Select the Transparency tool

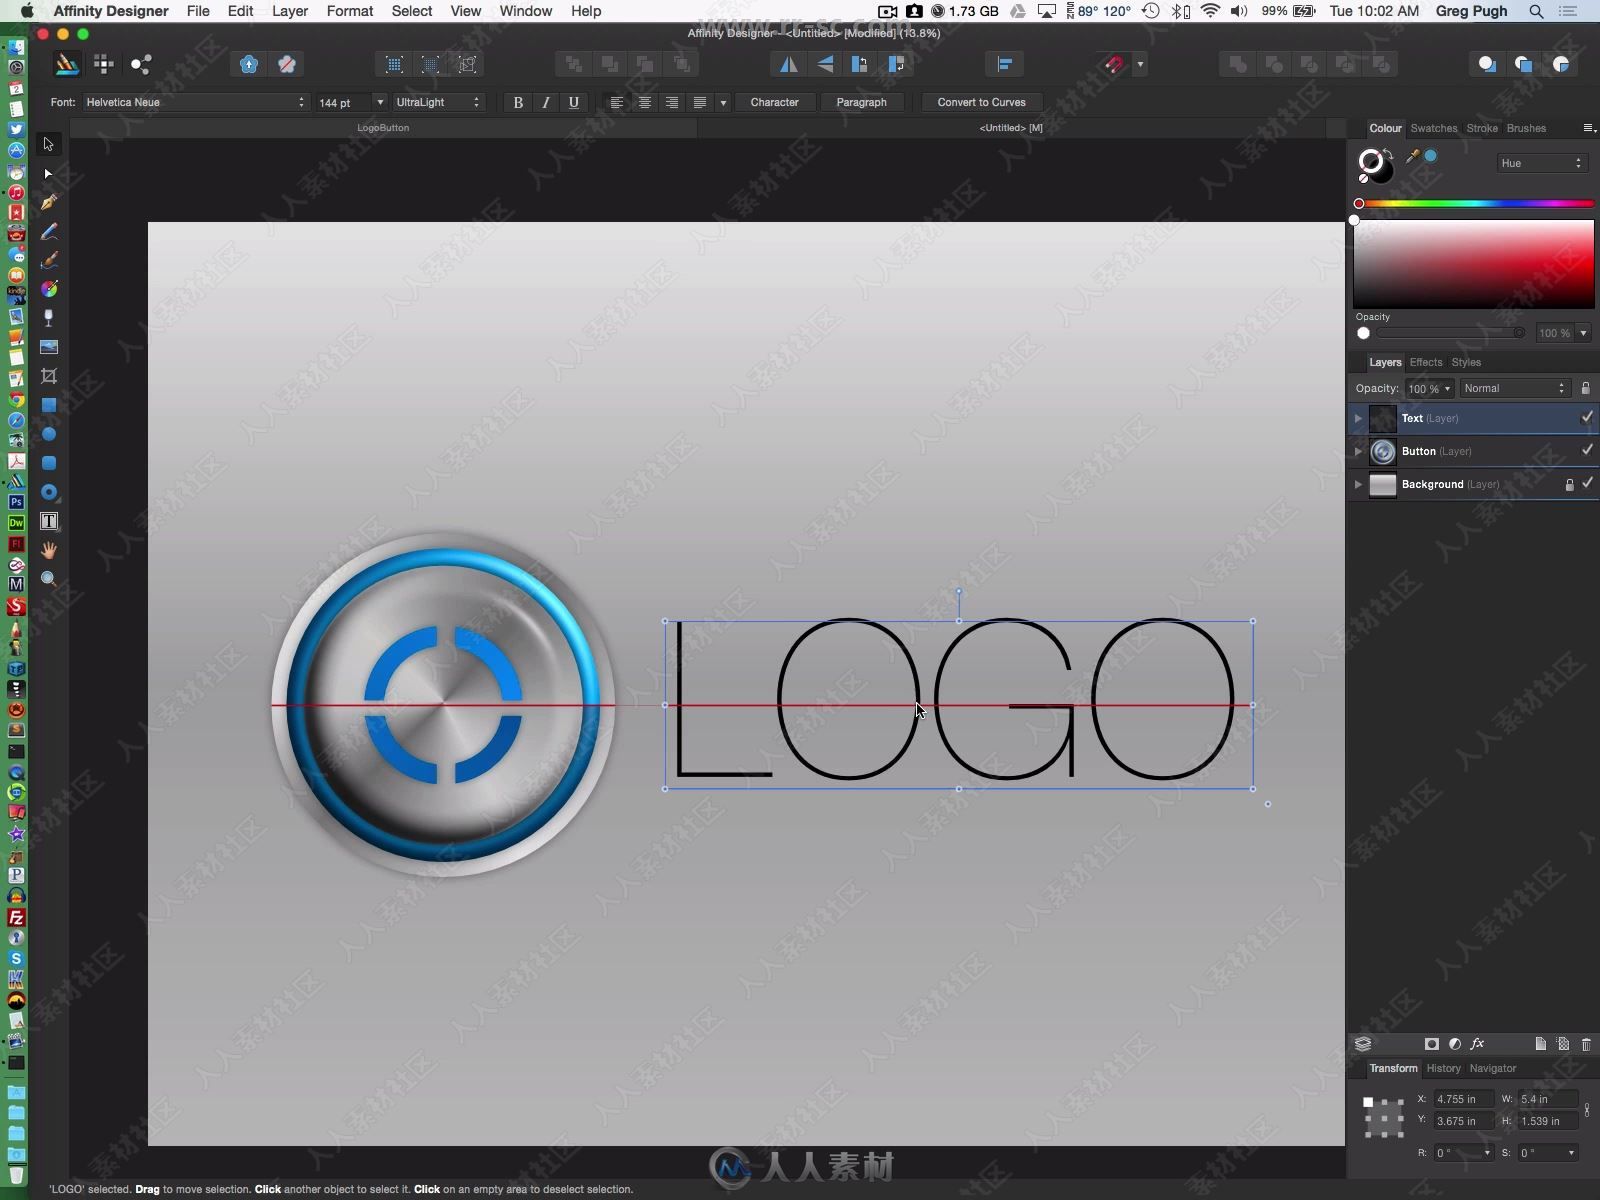48,318
